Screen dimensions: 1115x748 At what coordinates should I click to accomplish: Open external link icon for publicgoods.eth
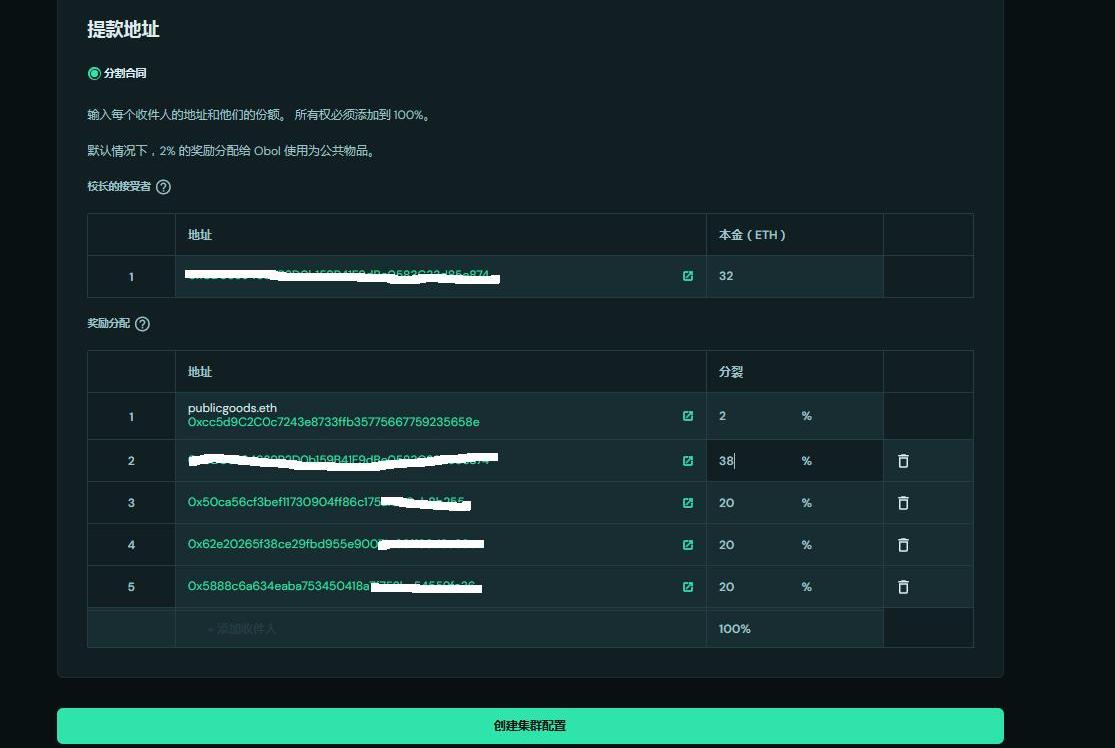coord(688,416)
